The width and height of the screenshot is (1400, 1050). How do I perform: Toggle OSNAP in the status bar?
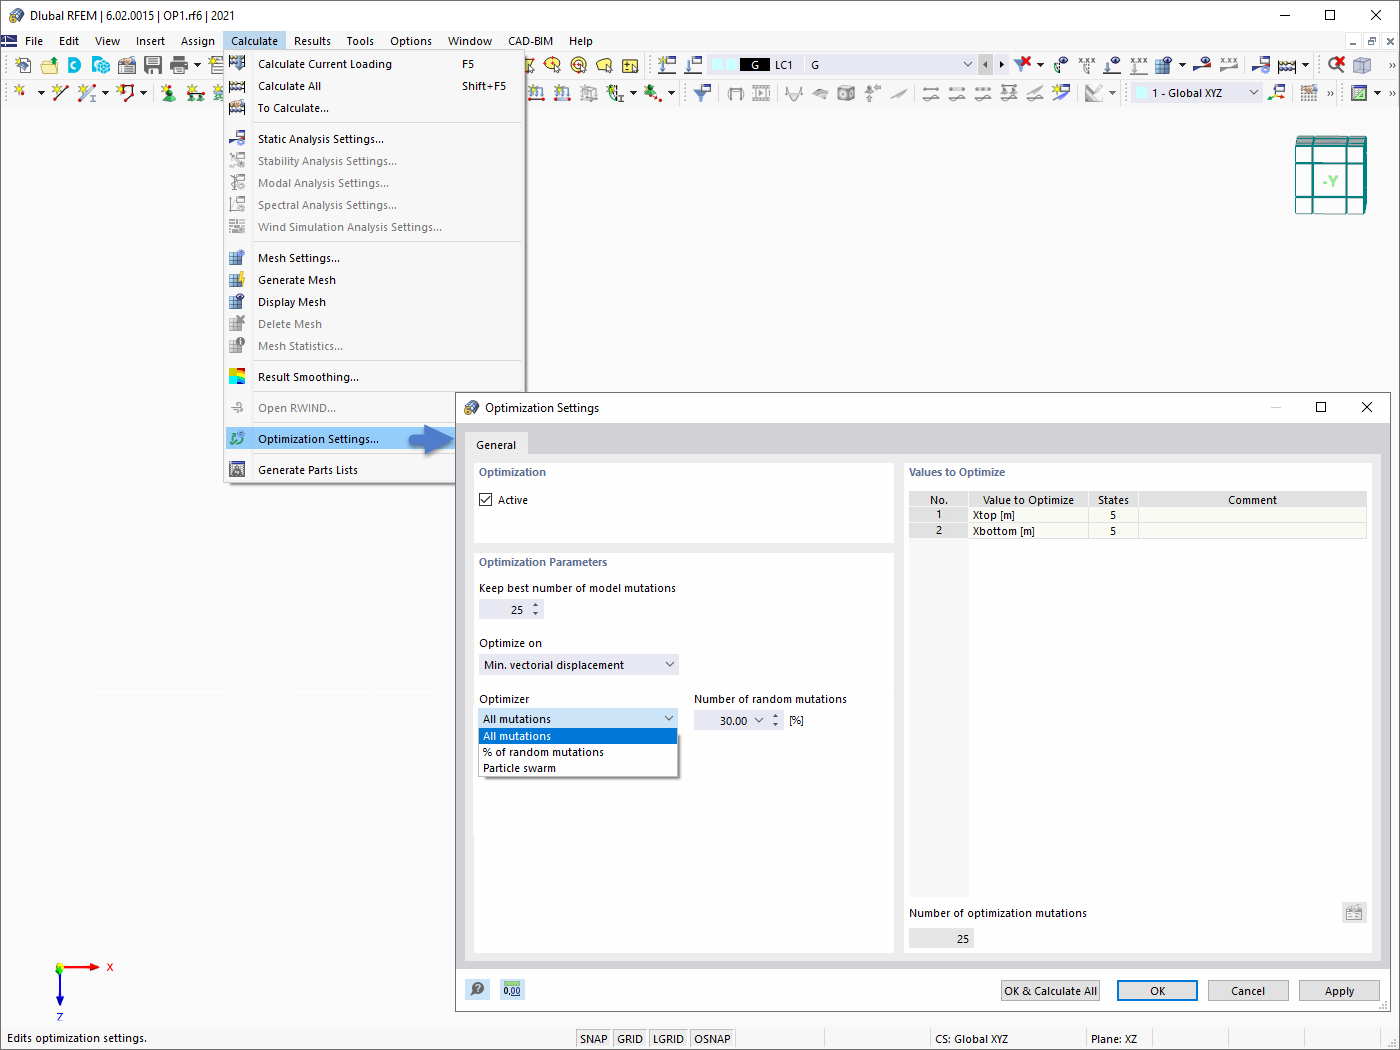click(x=712, y=1039)
